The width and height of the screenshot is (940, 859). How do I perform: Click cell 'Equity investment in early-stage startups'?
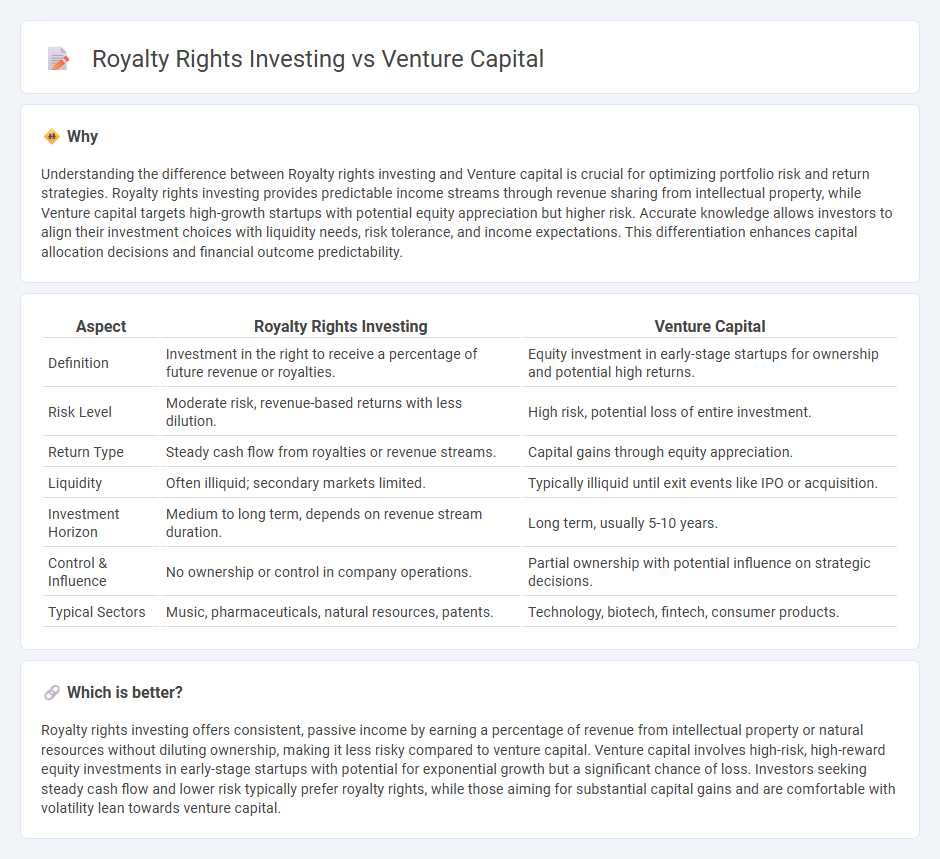tap(710, 363)
